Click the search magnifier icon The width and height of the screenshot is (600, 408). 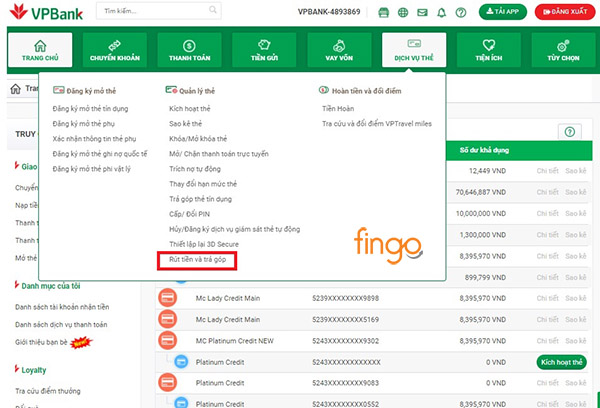pyautogui.click(x=213, y=10)
